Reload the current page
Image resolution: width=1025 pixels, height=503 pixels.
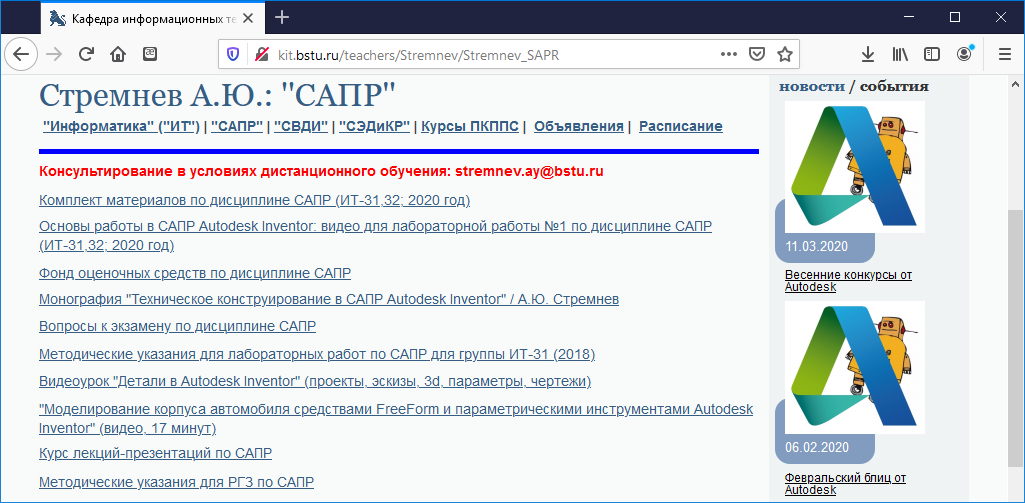(x=86, y=54)
